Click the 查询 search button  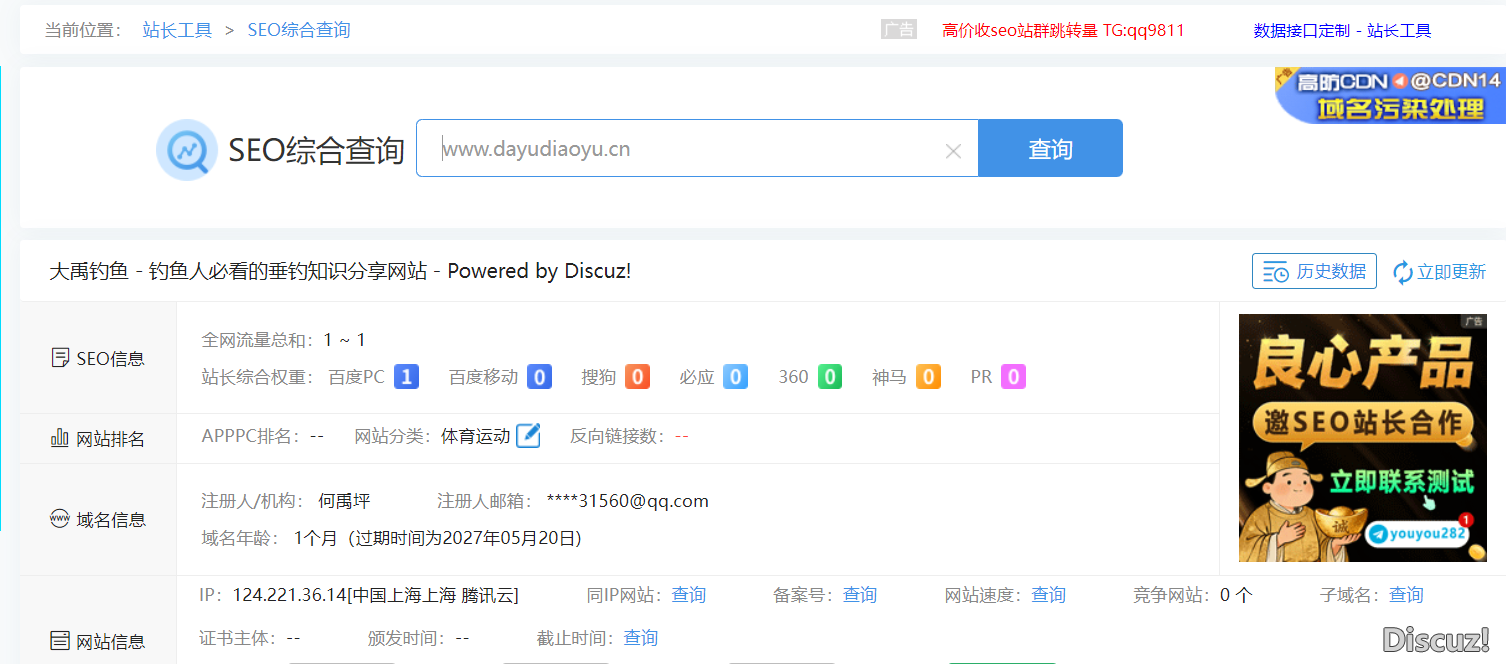click(x=1050, y=148)
